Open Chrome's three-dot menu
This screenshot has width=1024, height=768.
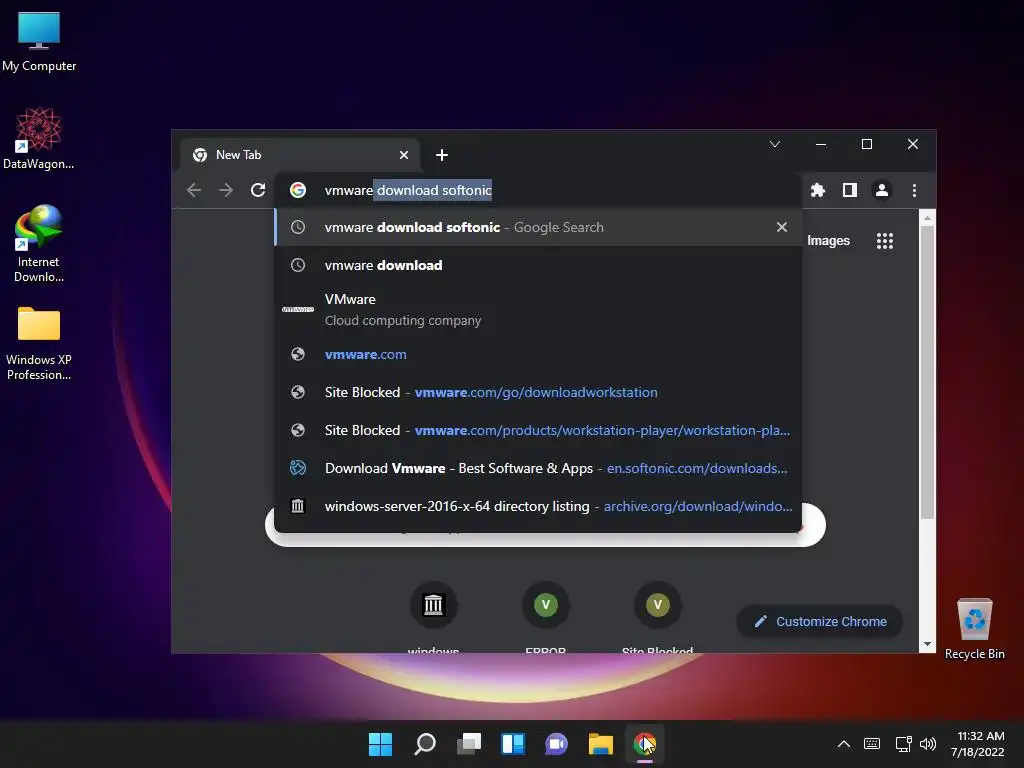914,190
